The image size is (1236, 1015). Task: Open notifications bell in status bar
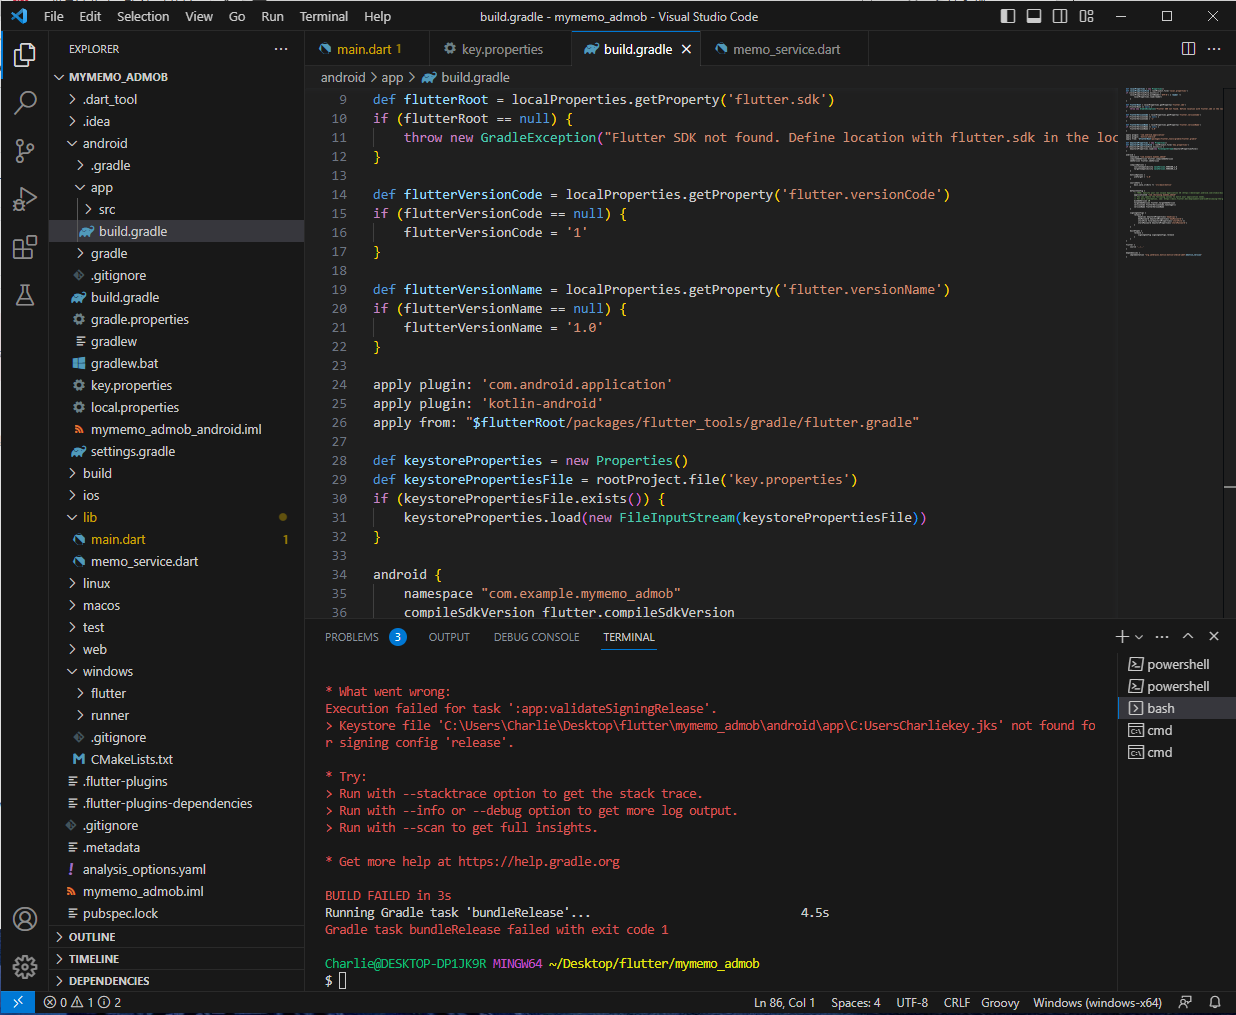point(1215,1002)
